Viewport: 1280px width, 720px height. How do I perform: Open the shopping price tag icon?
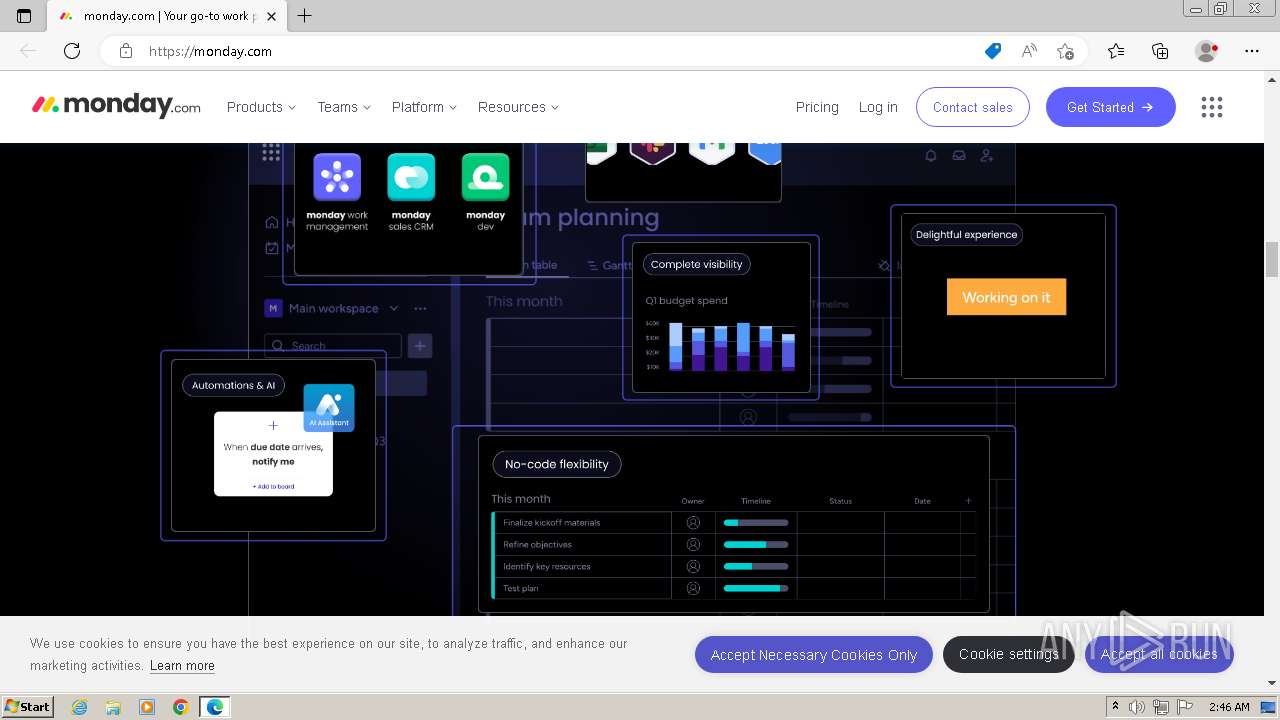pos(993,51)
